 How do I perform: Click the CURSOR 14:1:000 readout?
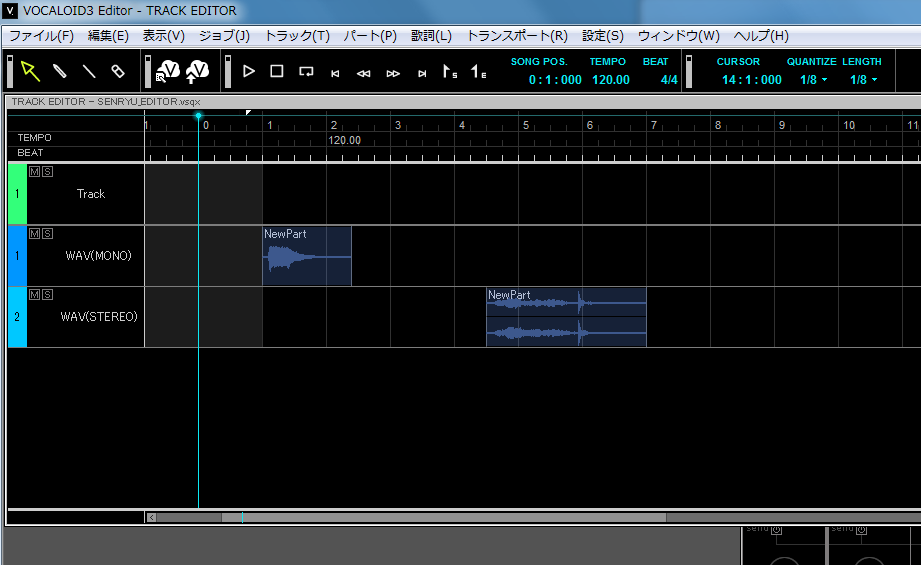pyautogui.click(x=751, y=80)
